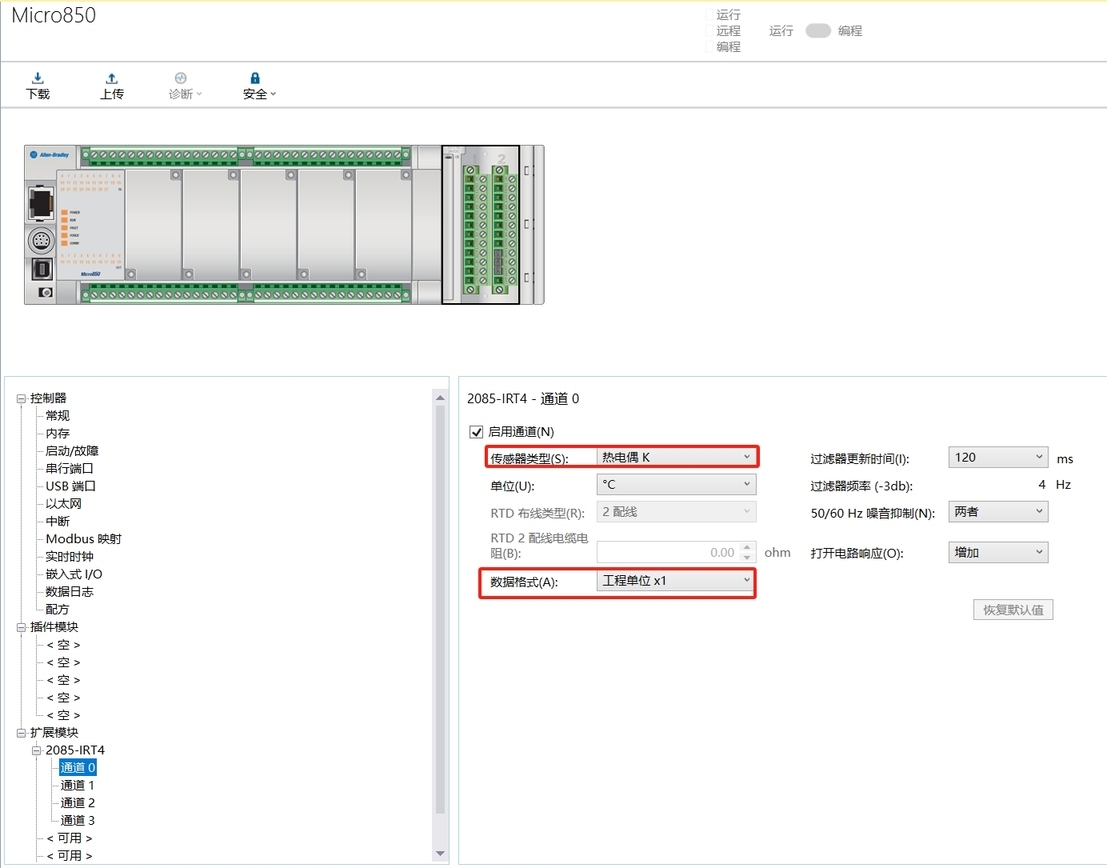This screenshot has height=868, width=1107.
Task: Select Modbus mapping (Modbus 映射) tree item
Action: pyautogui.click(x=83, y=539)
